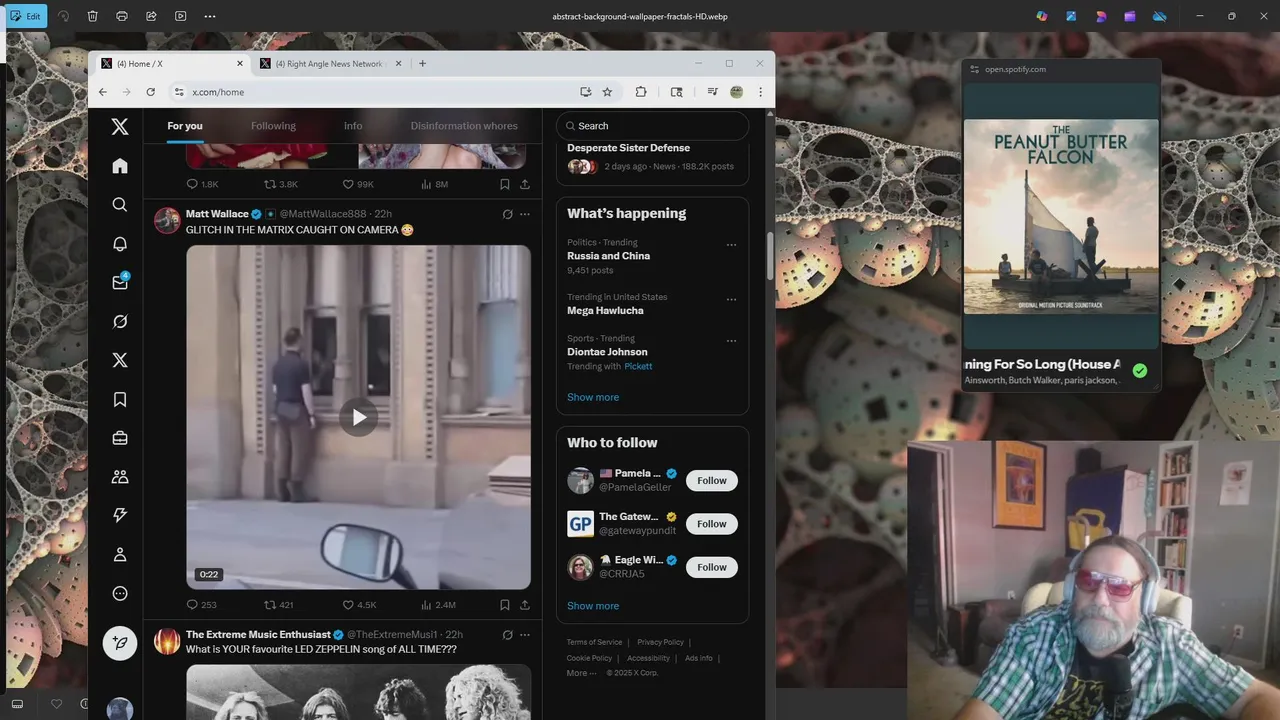The height and width of the screenshot is (720, 1280).
Task: Open new browser tab with plus
Action: tap(422, 64)
